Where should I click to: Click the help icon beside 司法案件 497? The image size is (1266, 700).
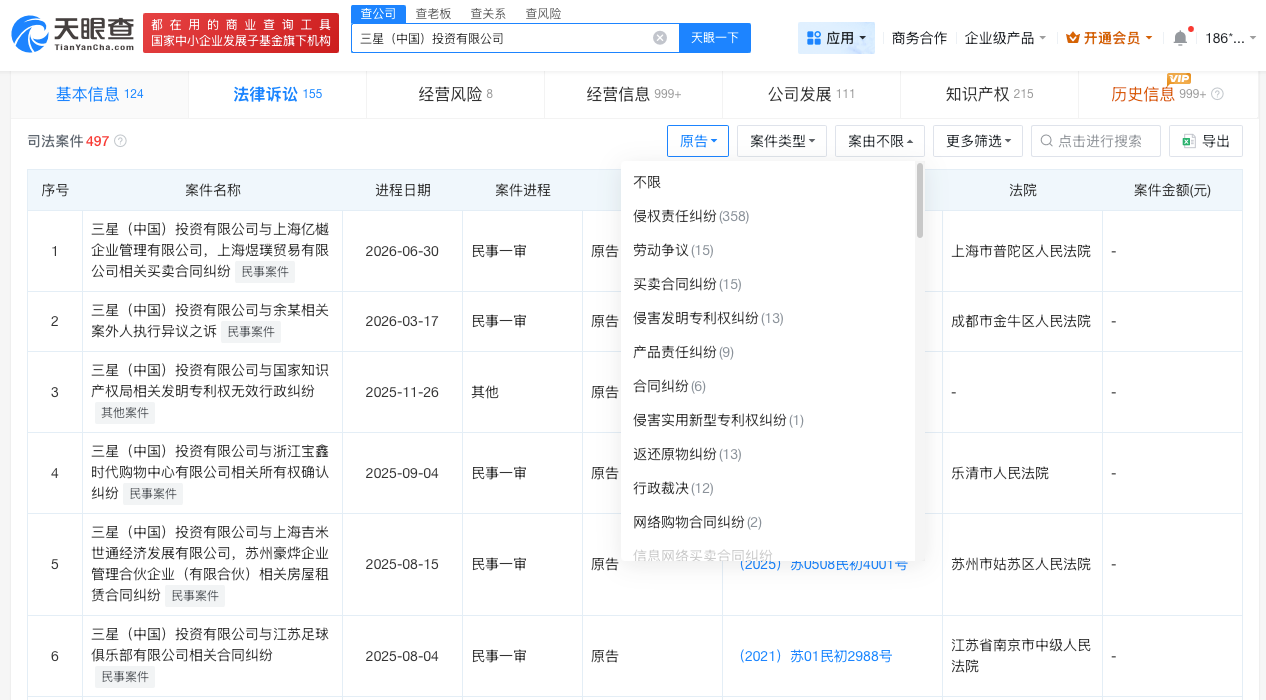point(120,141)
